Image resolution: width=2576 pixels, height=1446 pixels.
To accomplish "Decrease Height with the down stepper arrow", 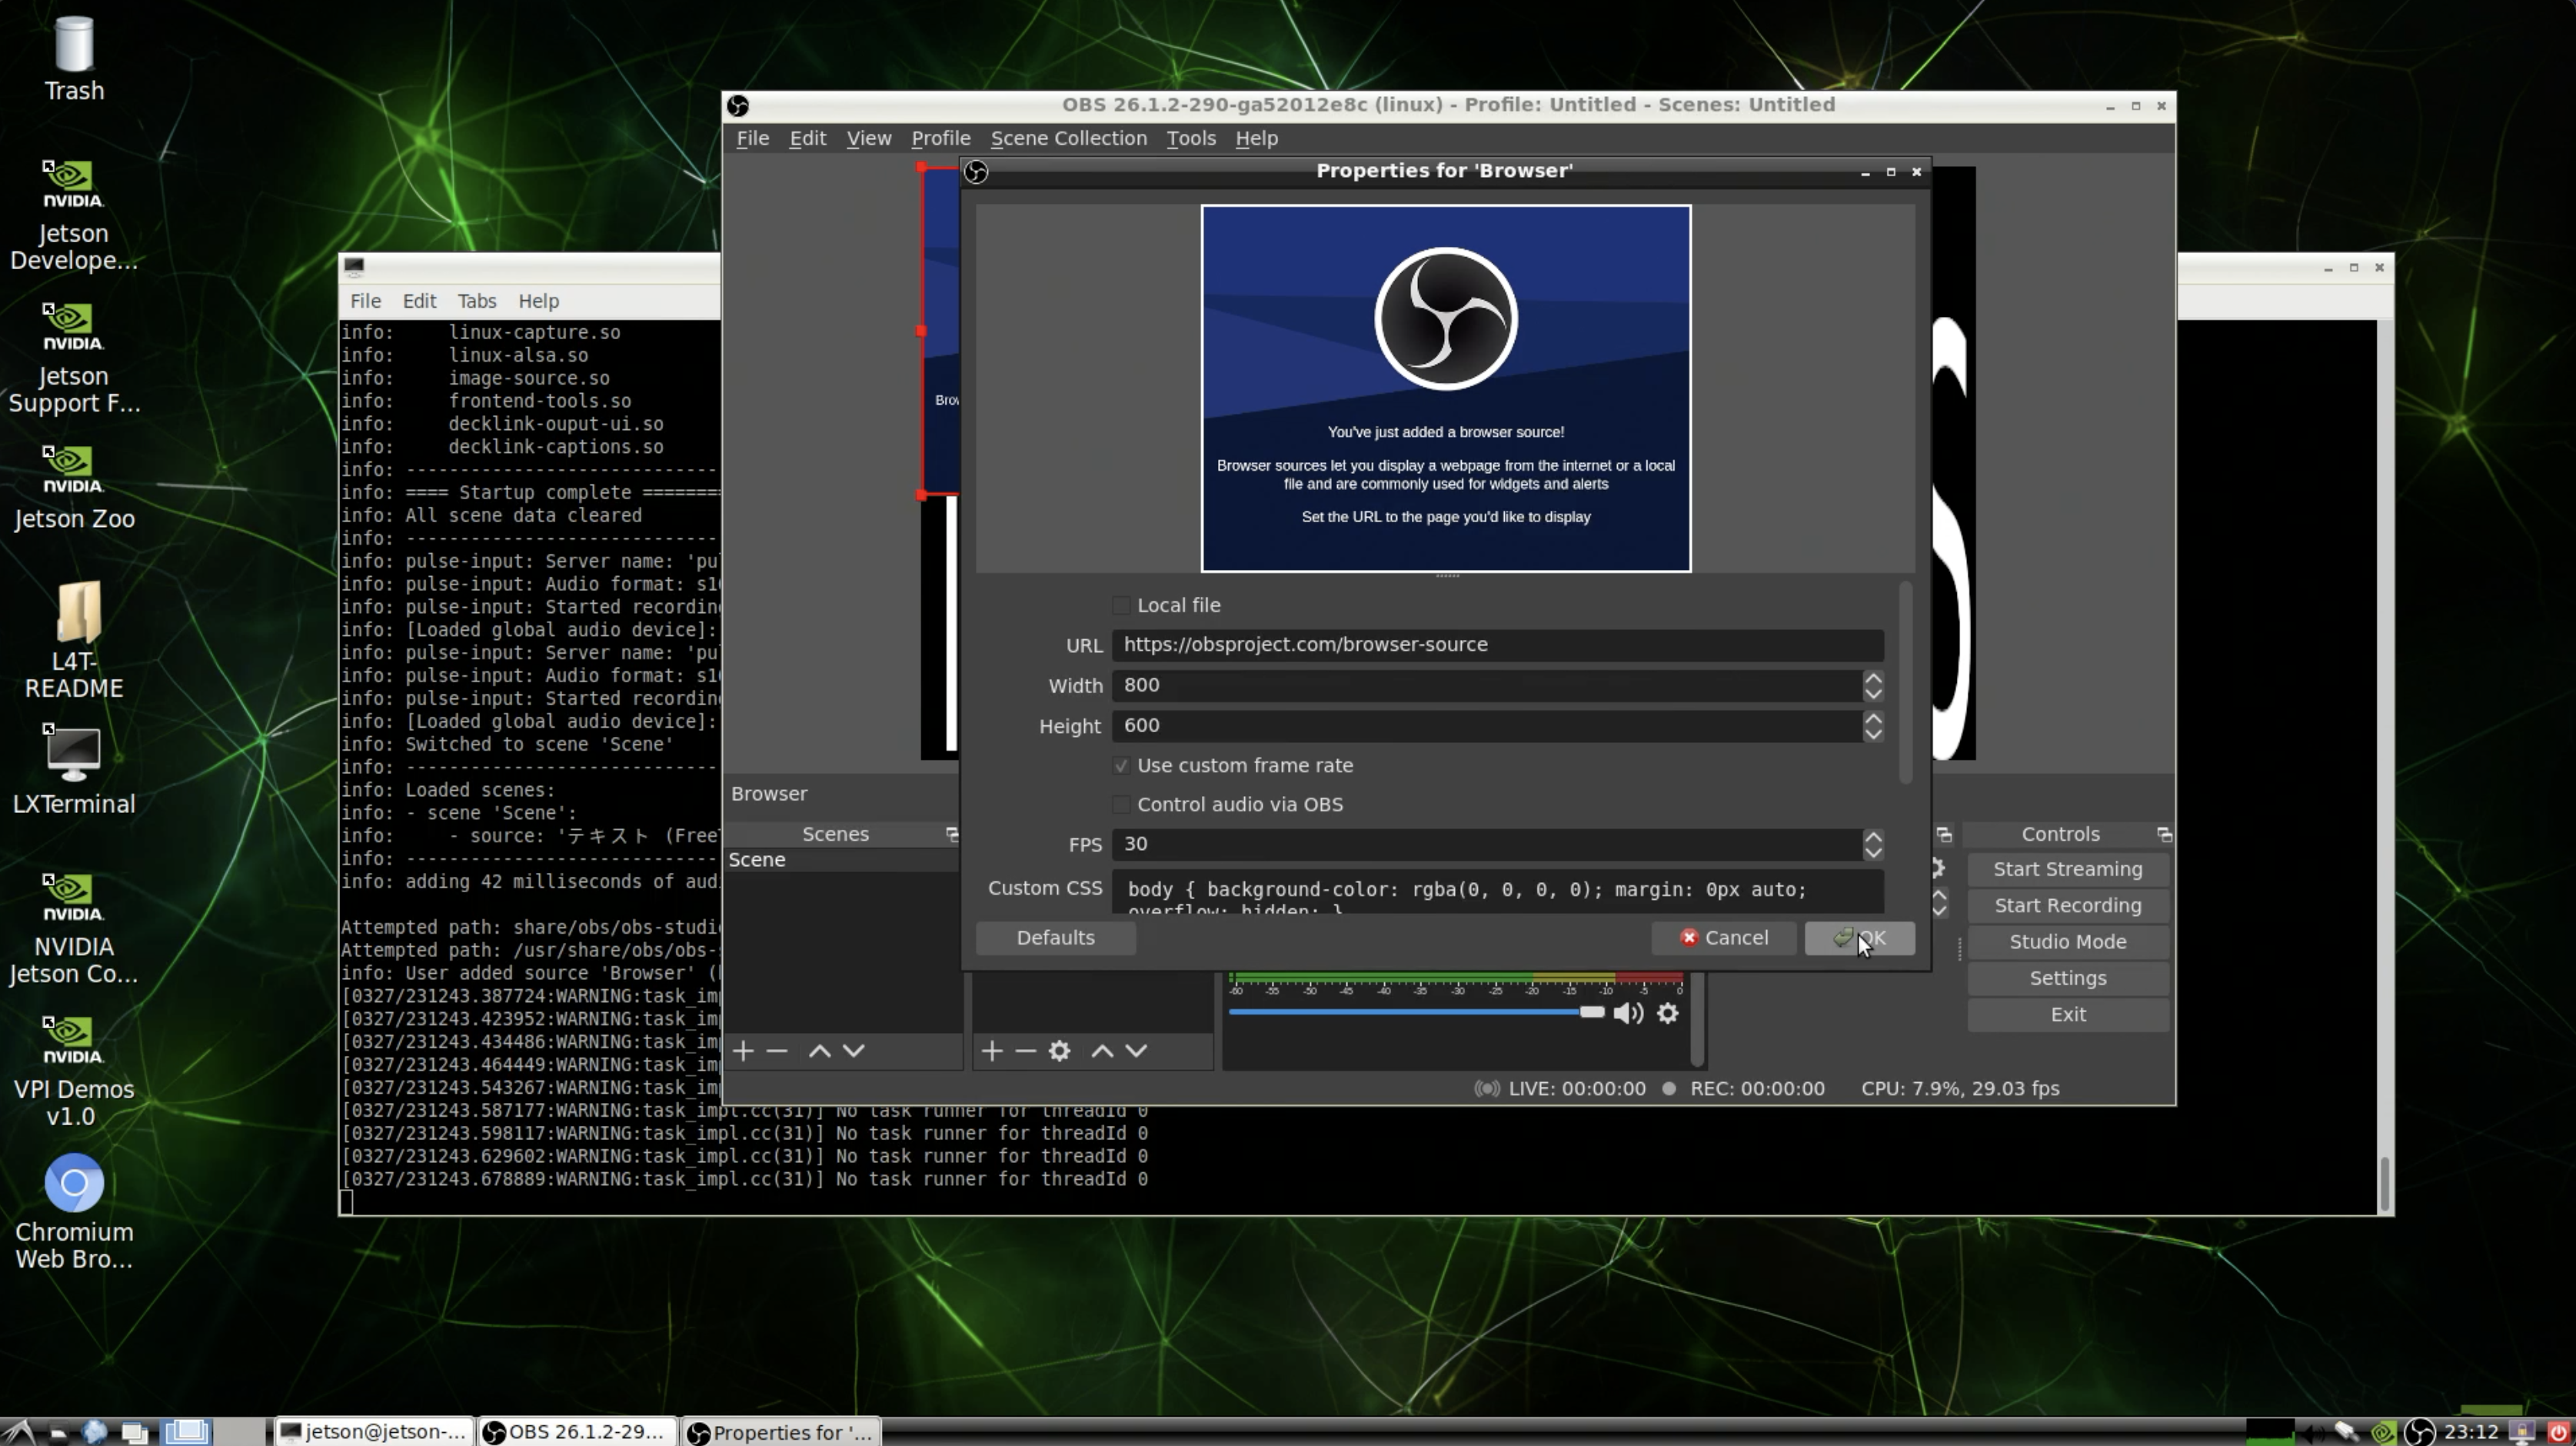I will pyautogui.click(x=1873, y=734).
